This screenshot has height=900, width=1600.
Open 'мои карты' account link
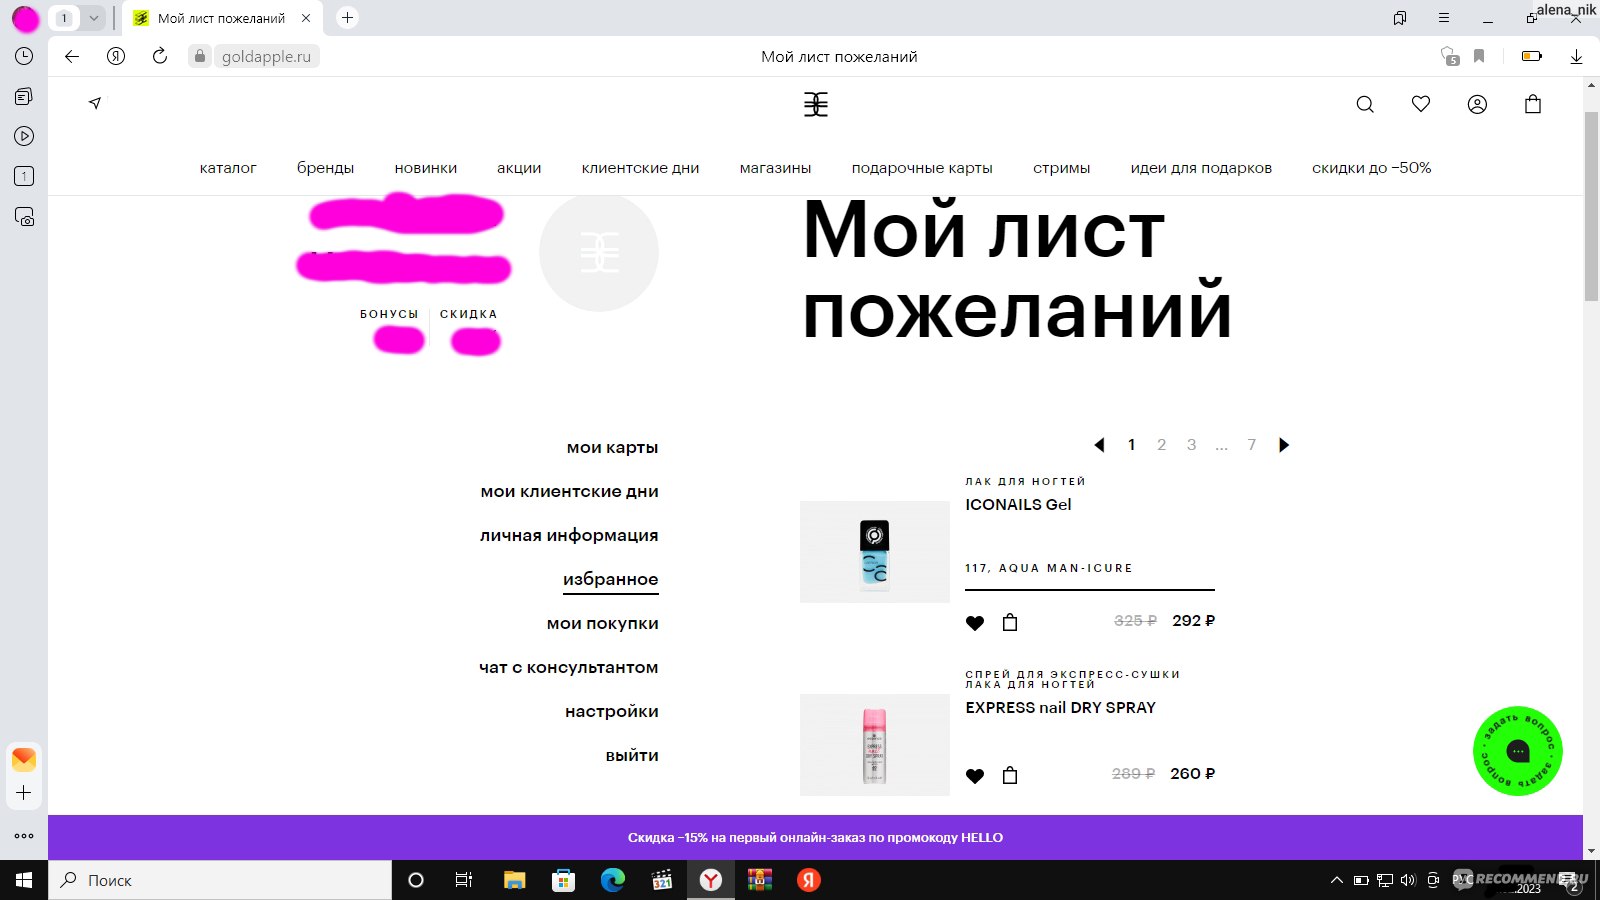coord(612,448)
